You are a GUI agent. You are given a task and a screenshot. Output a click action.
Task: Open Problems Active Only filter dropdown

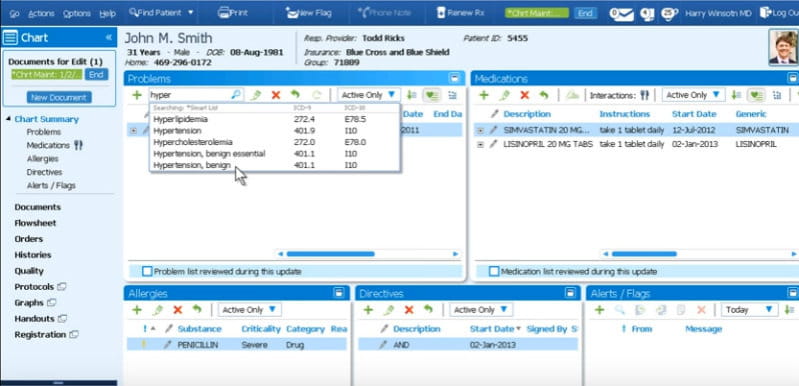point(368,95)
